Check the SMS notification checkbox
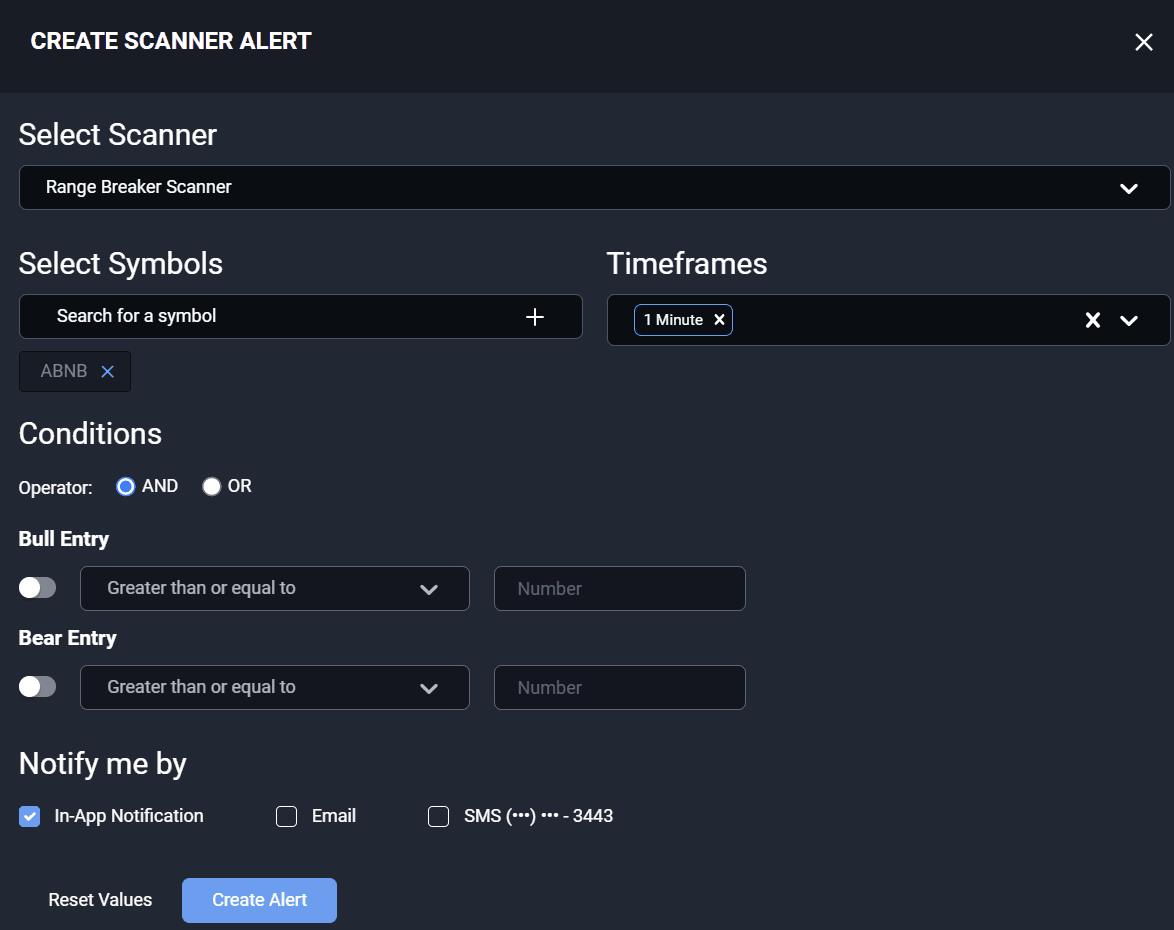 [439, 816]
